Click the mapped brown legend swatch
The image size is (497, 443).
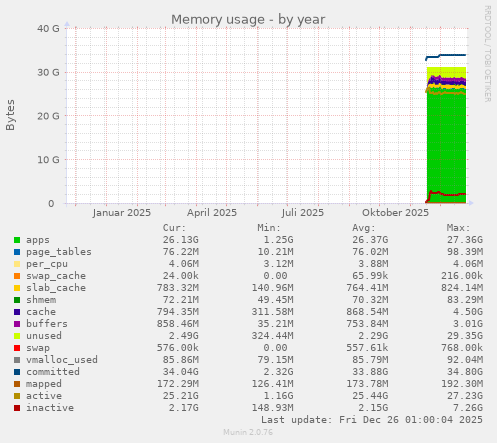pos(17,384)
